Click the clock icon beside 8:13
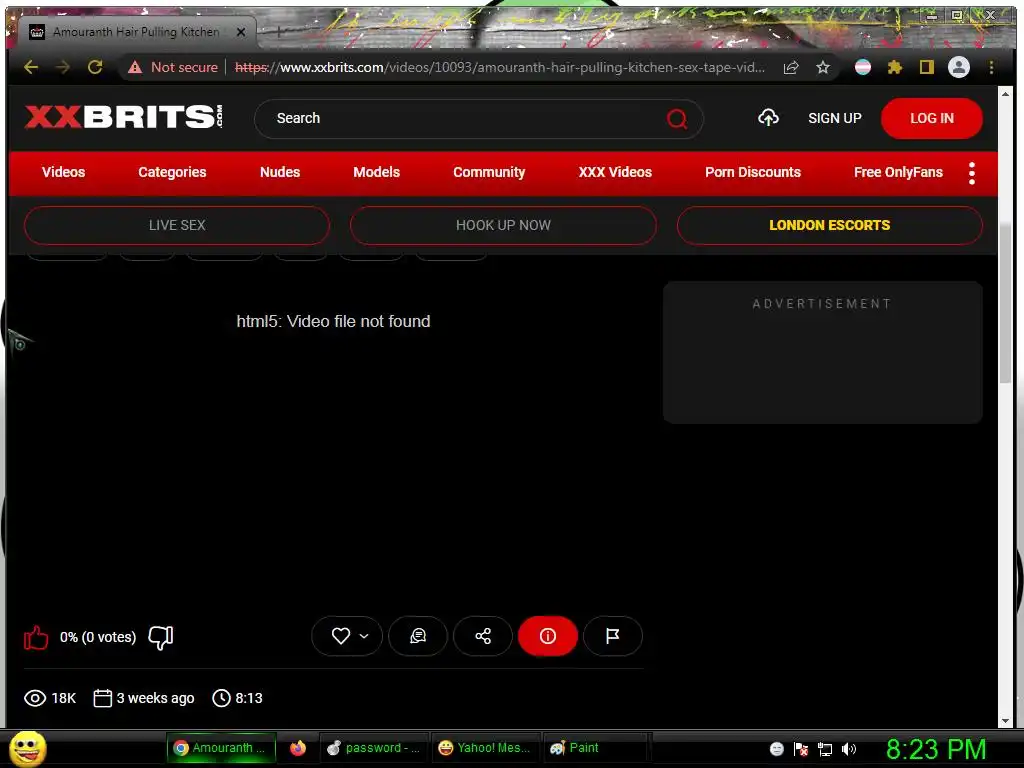1024x768 pixels. point(221,698)
